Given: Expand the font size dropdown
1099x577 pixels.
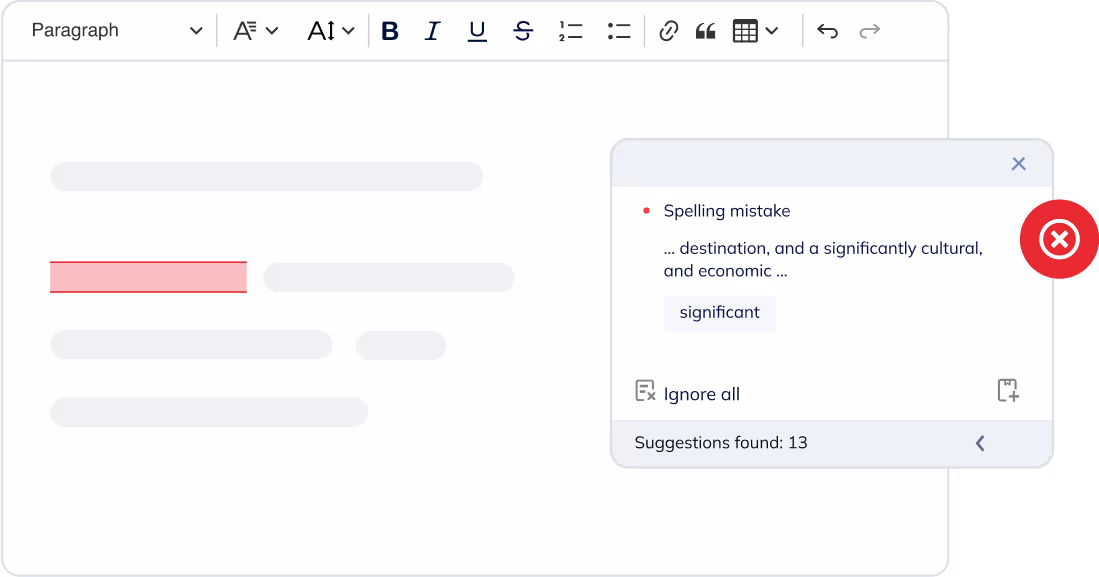Looking at the screenshot, I should (331, 31).
